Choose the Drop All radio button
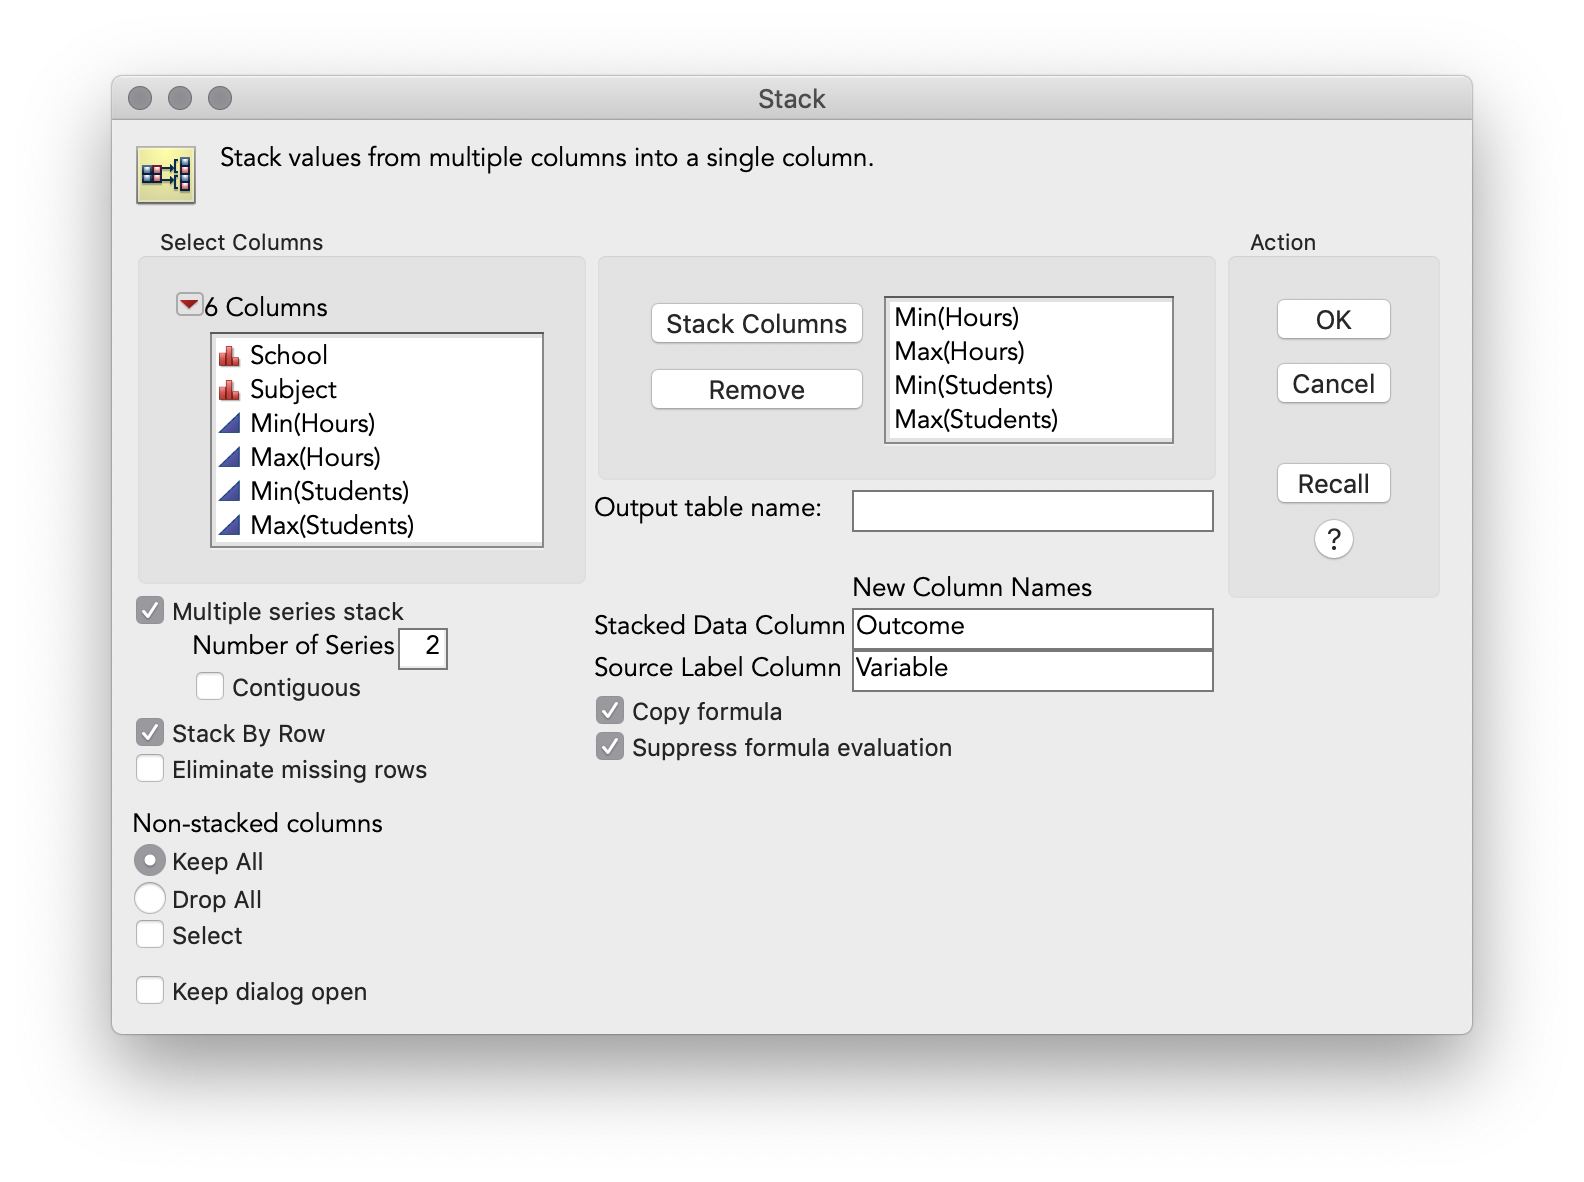The height and width of the screenshot is (1182, 1584). (150, 899)
